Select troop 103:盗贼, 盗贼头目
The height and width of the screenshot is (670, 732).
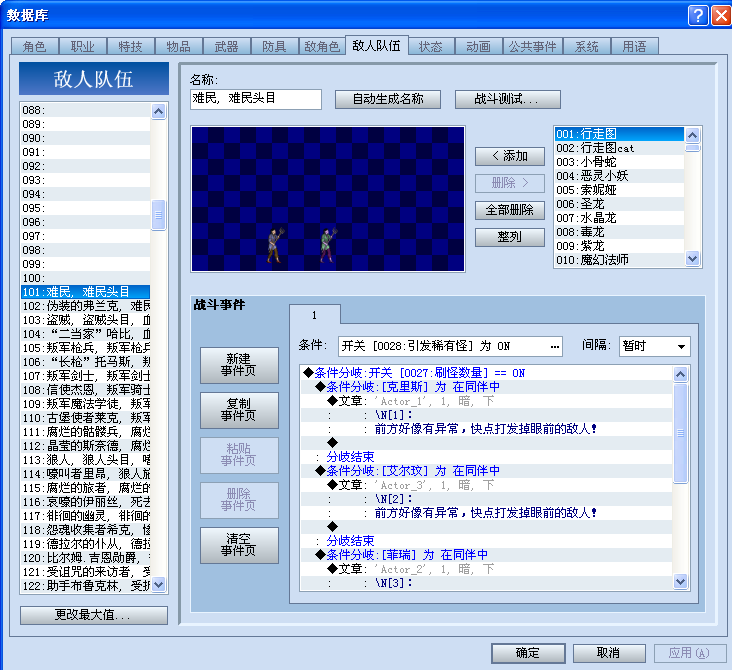[x=85, y=320]
